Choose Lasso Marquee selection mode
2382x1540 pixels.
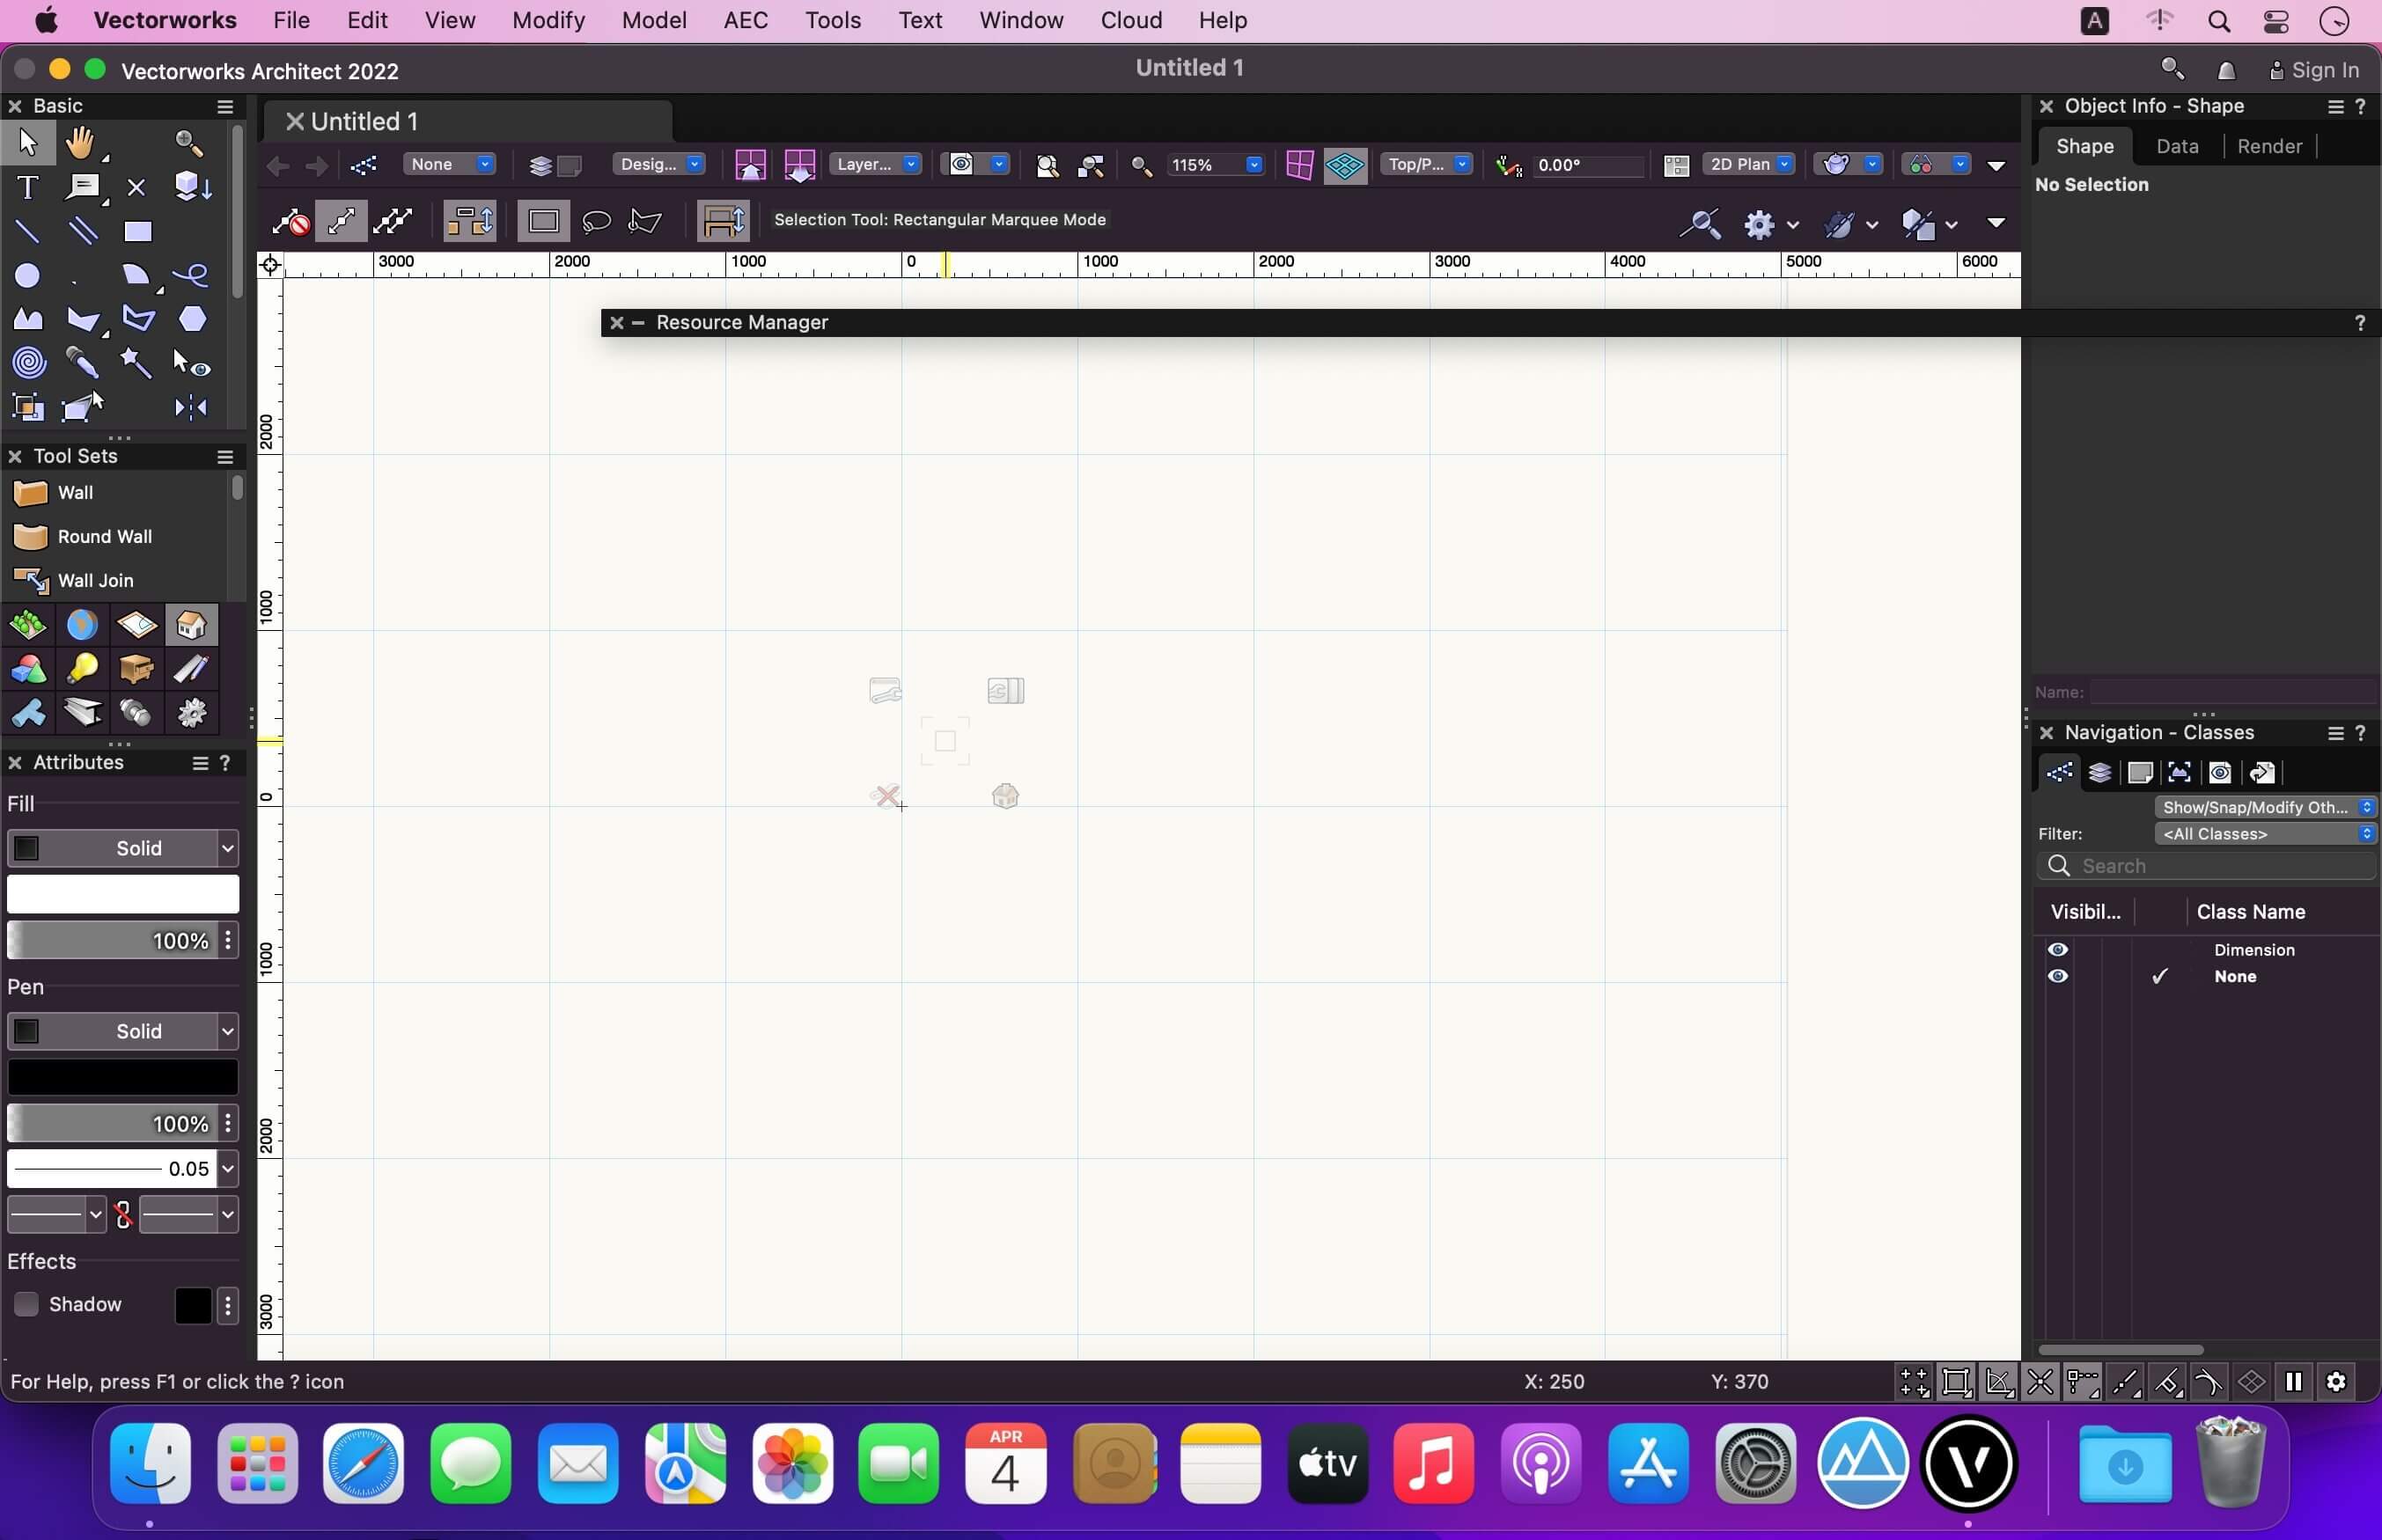pos(596,221)
